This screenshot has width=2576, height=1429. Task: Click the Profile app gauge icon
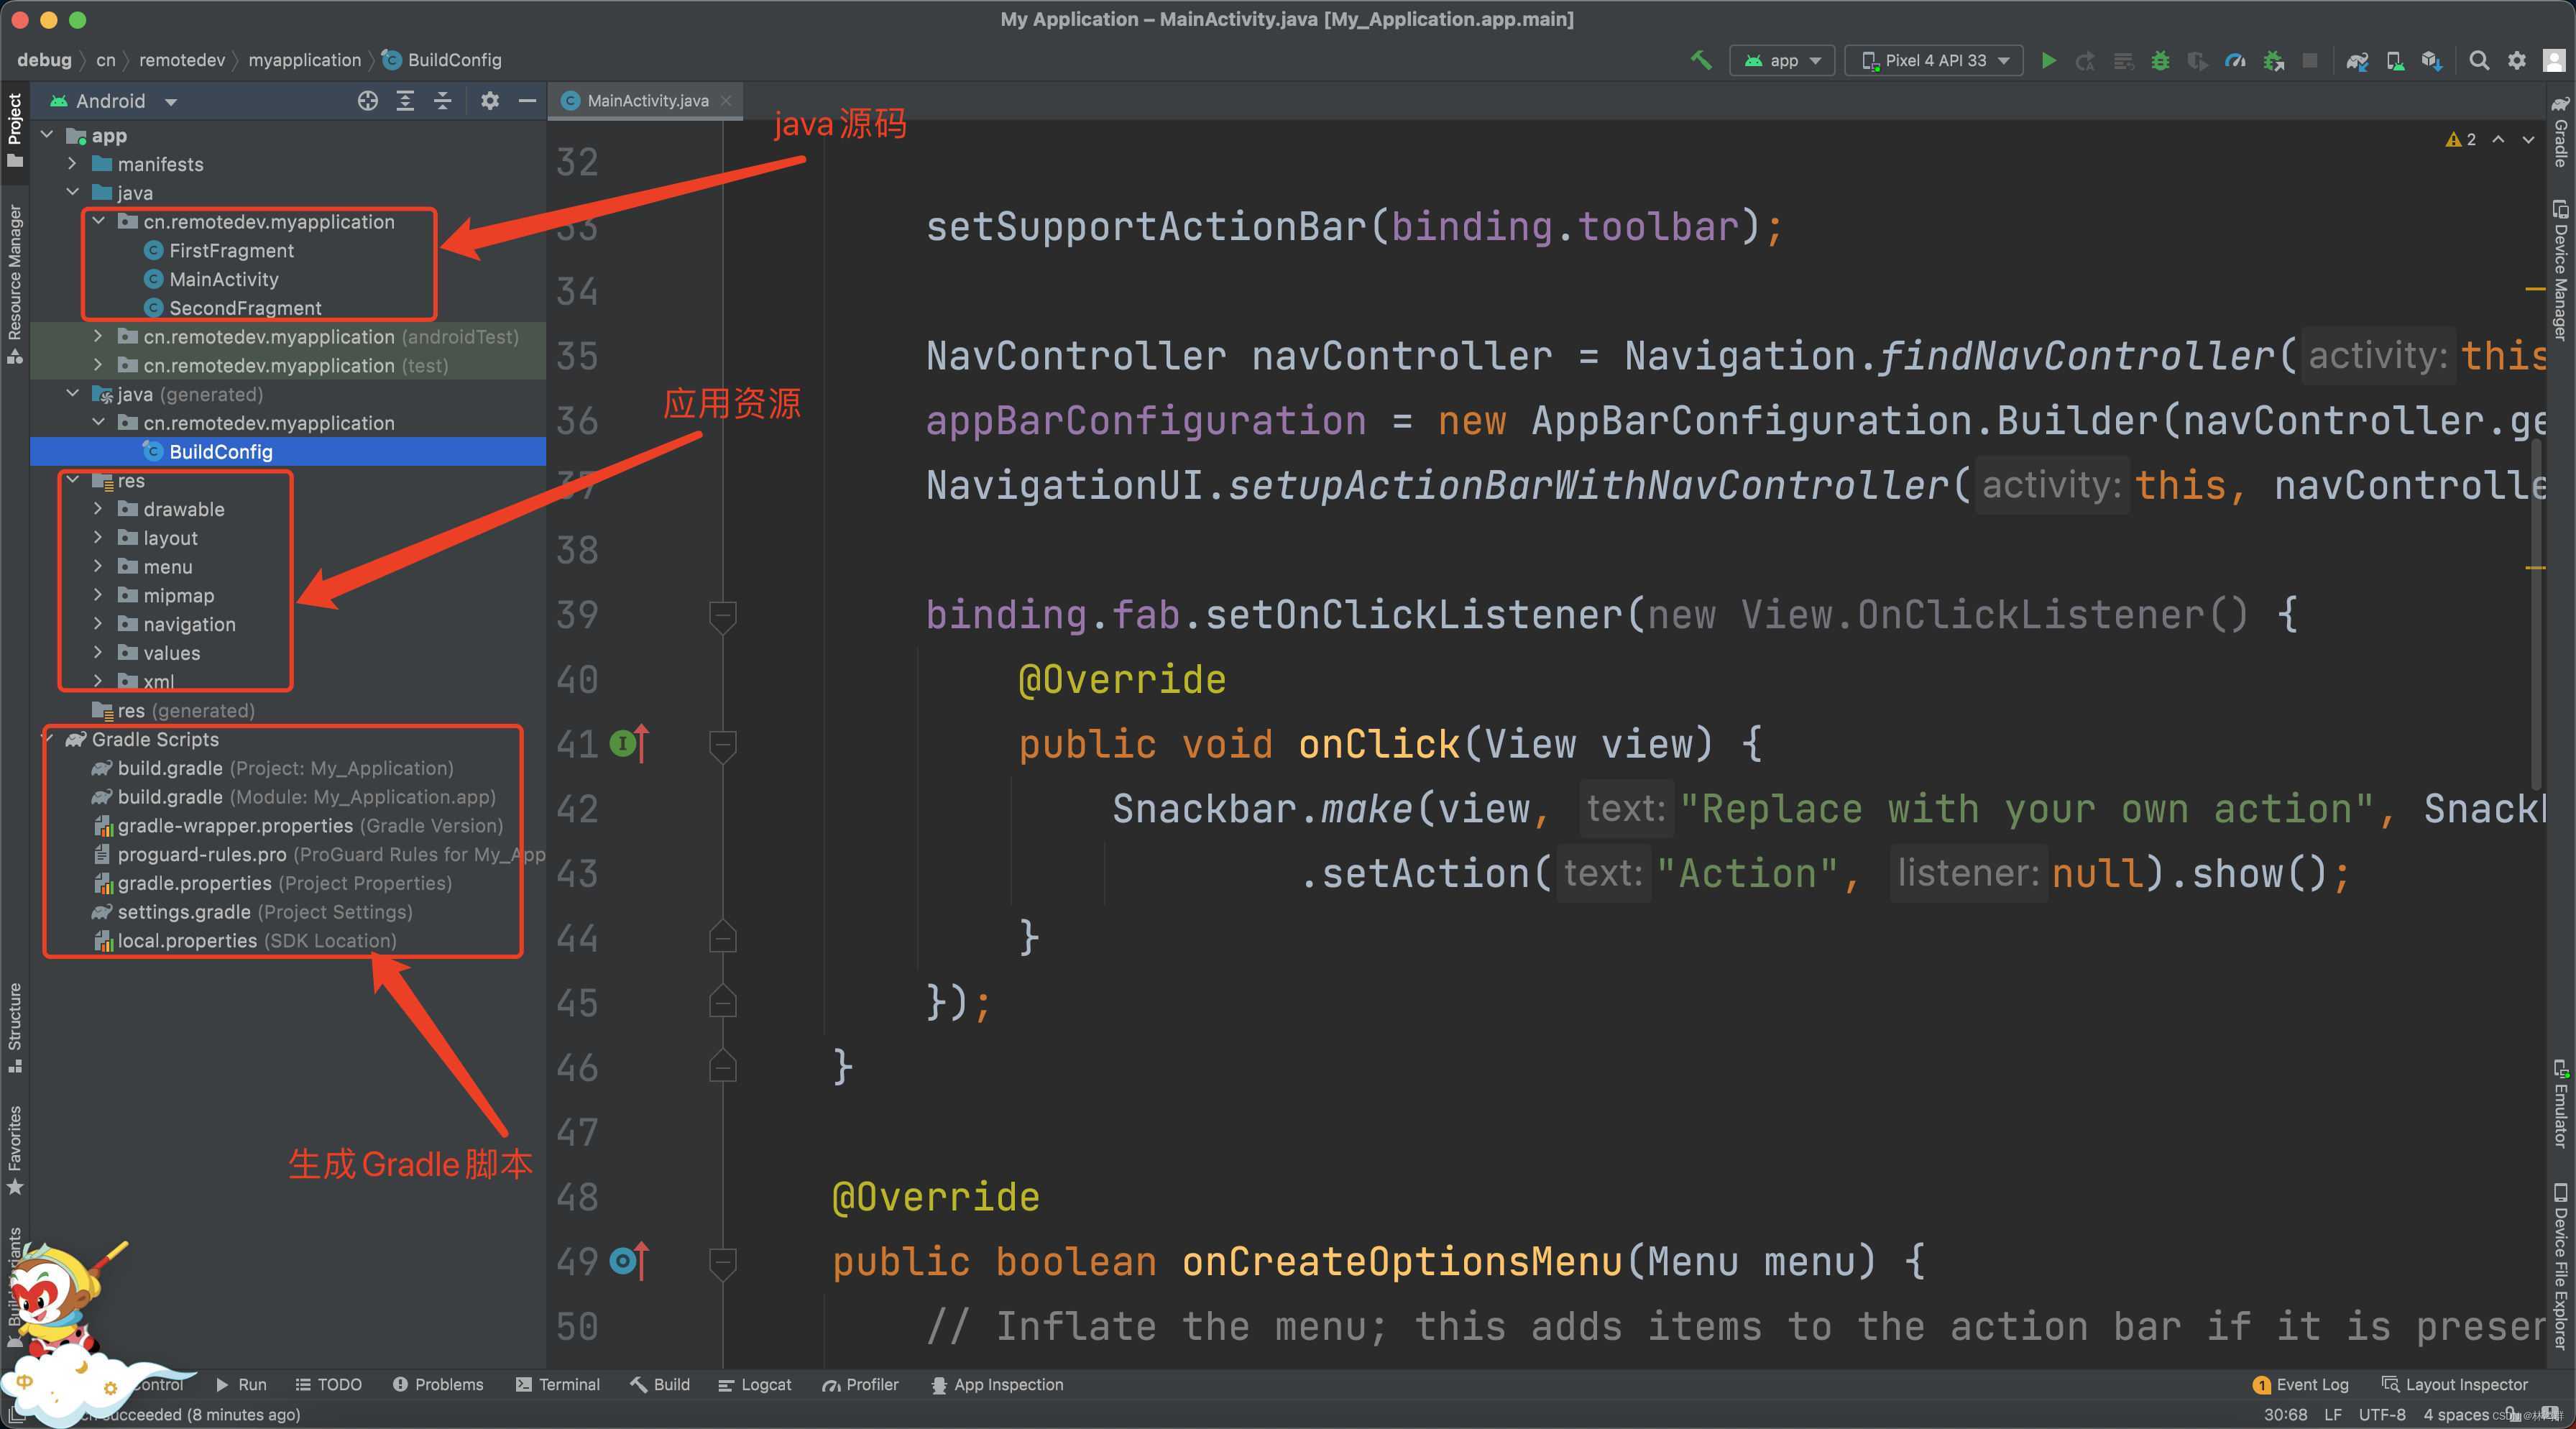[2235, 61]
